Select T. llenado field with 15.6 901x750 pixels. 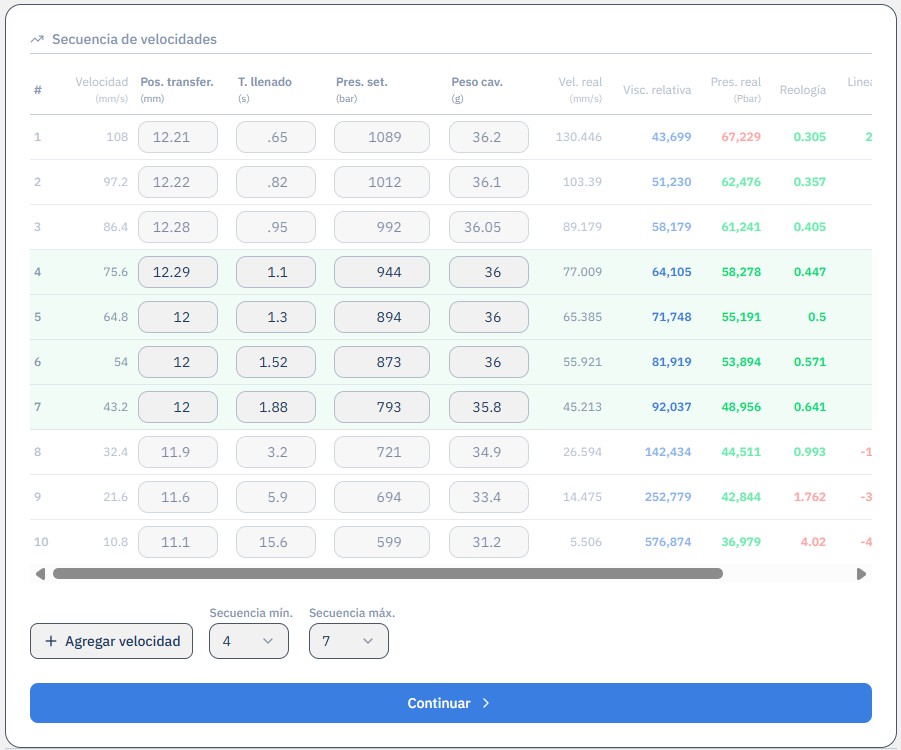[276, 542]
